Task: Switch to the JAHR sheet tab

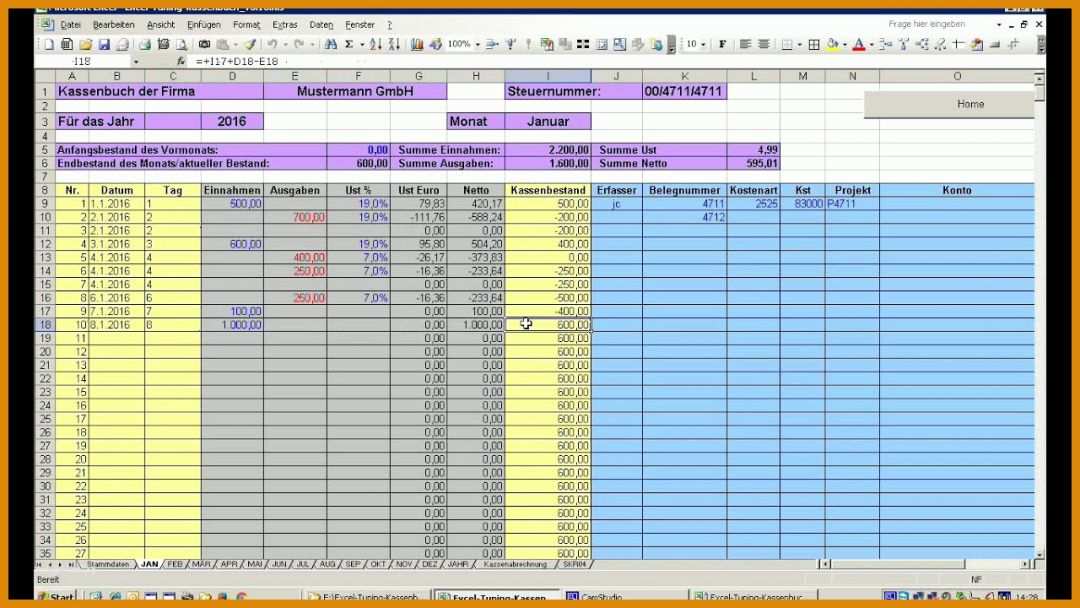Action: (x=457, y=565)
